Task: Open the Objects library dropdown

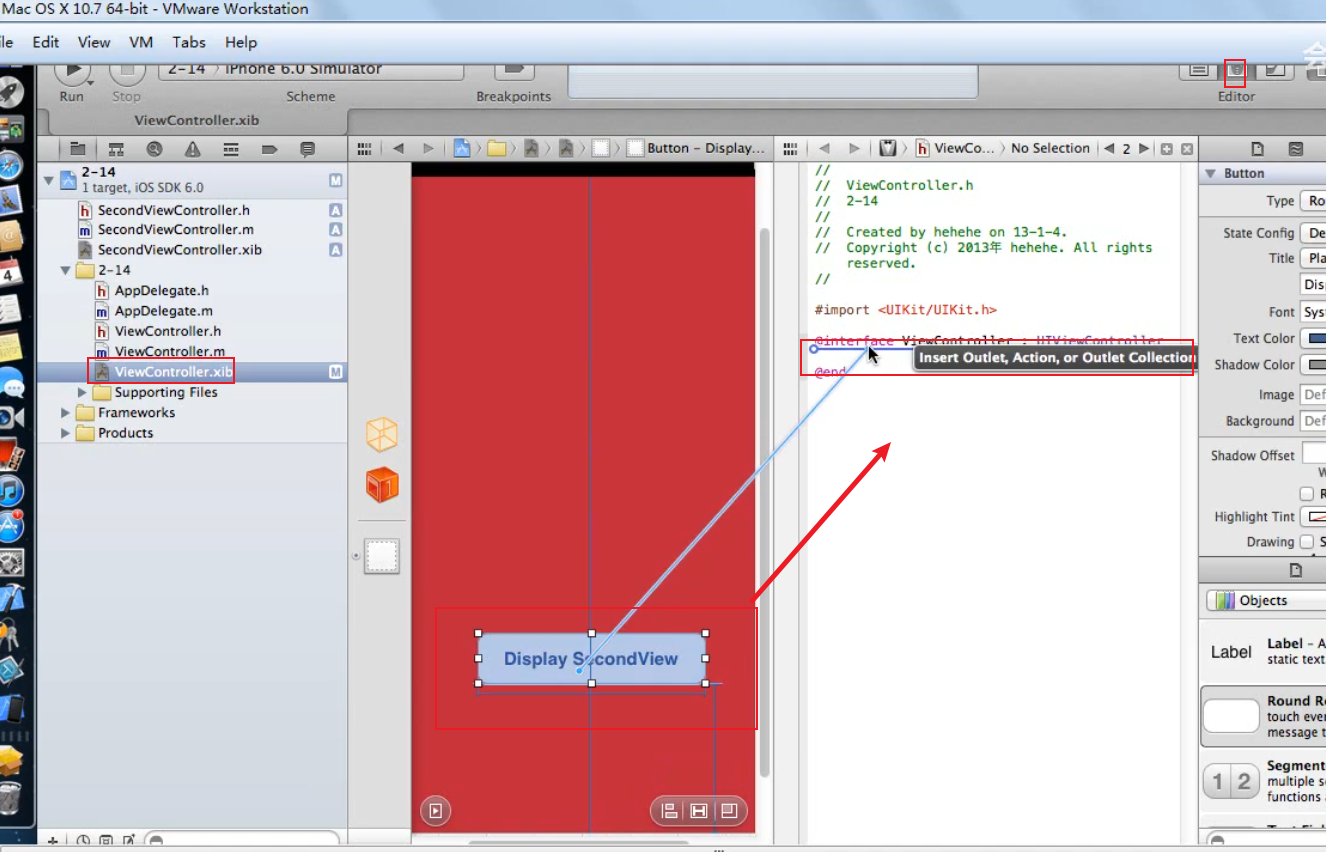Action: pos(1266,600)
